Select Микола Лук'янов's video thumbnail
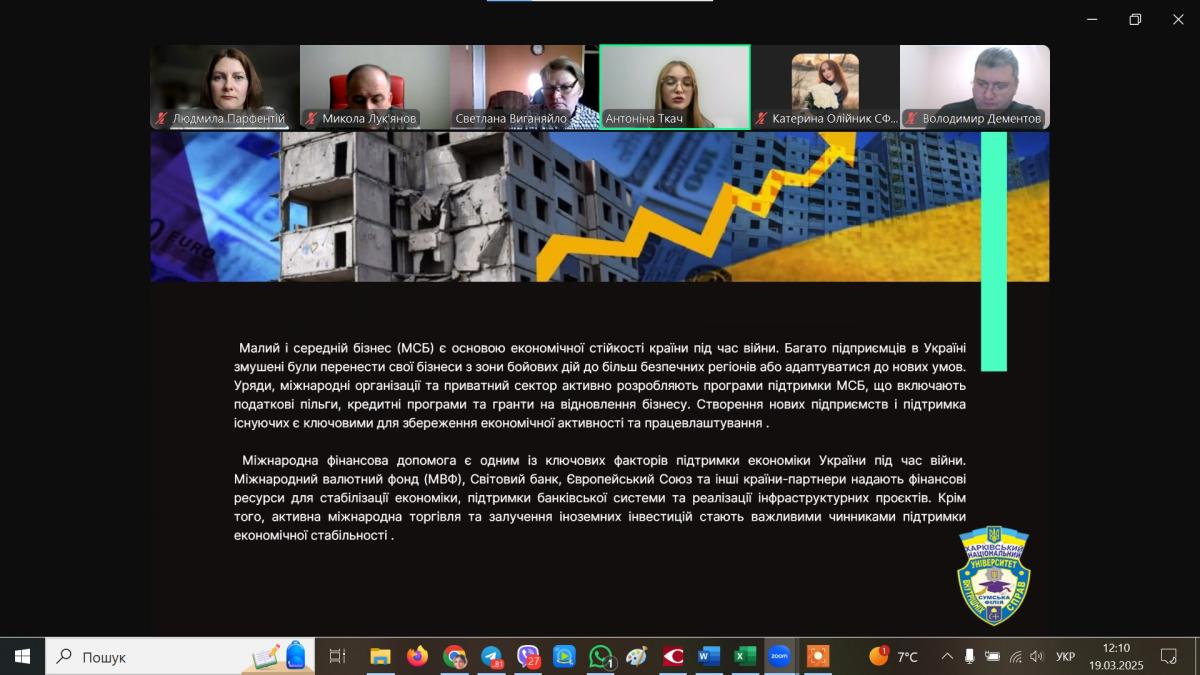The image size is (1200, 675). click(375, 87)
